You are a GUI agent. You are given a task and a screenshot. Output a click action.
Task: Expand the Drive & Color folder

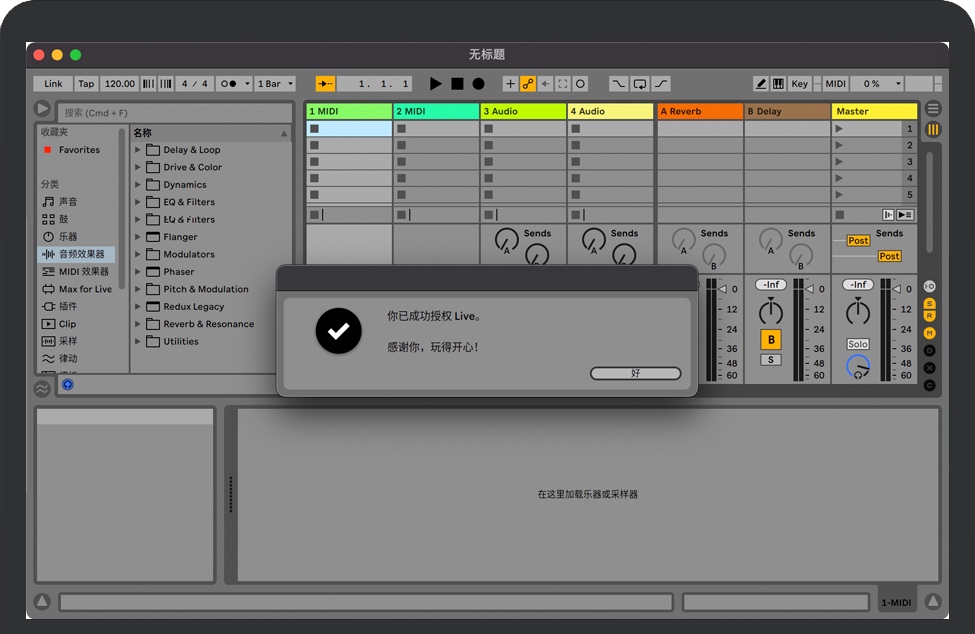pyautogui.click(x=137, y=167)
